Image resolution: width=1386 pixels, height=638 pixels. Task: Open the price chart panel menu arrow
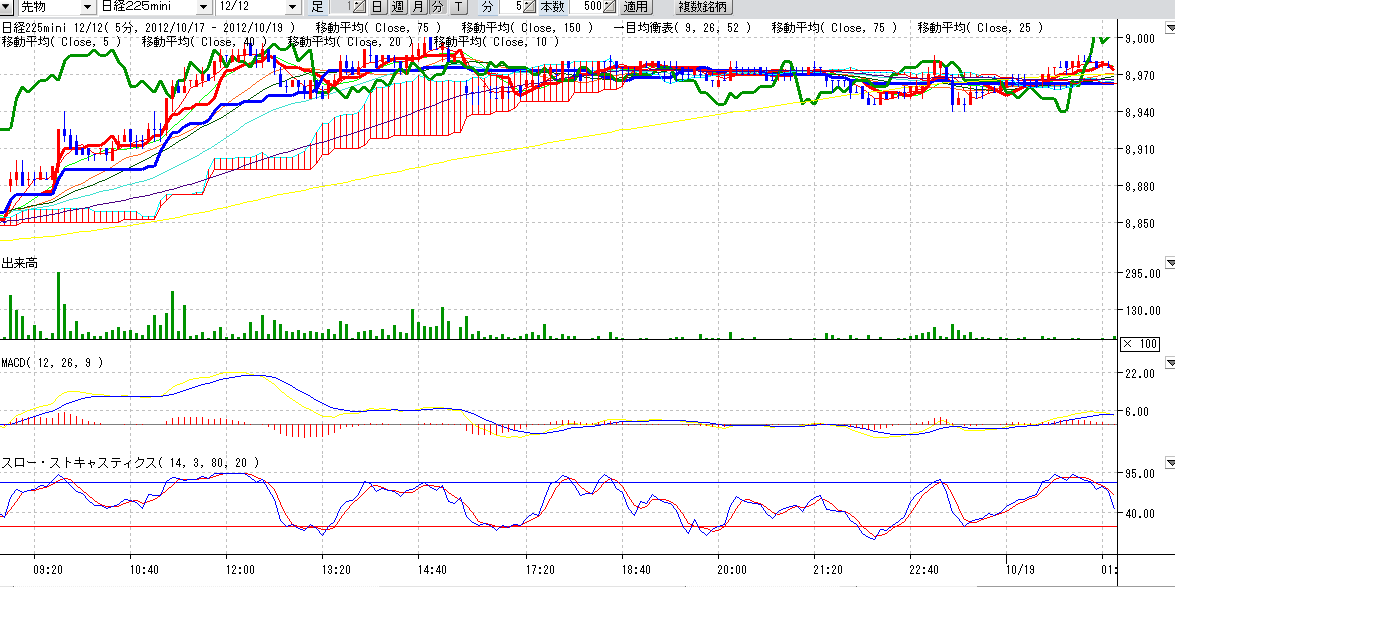pyautogui.click(x=1170, y=28)
